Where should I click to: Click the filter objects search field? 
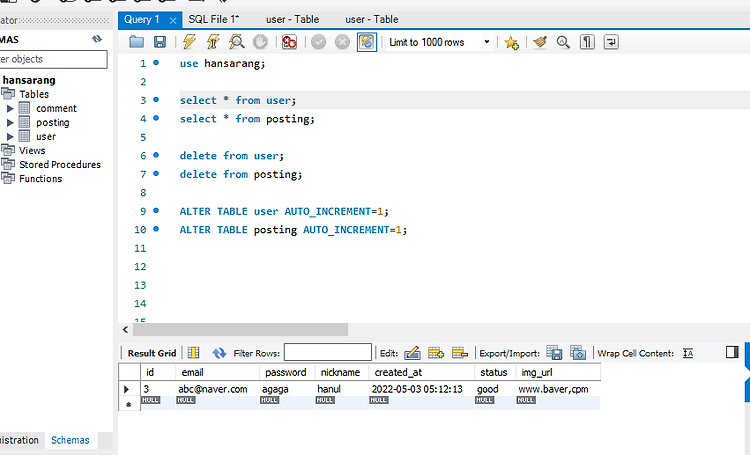(53, 59)
